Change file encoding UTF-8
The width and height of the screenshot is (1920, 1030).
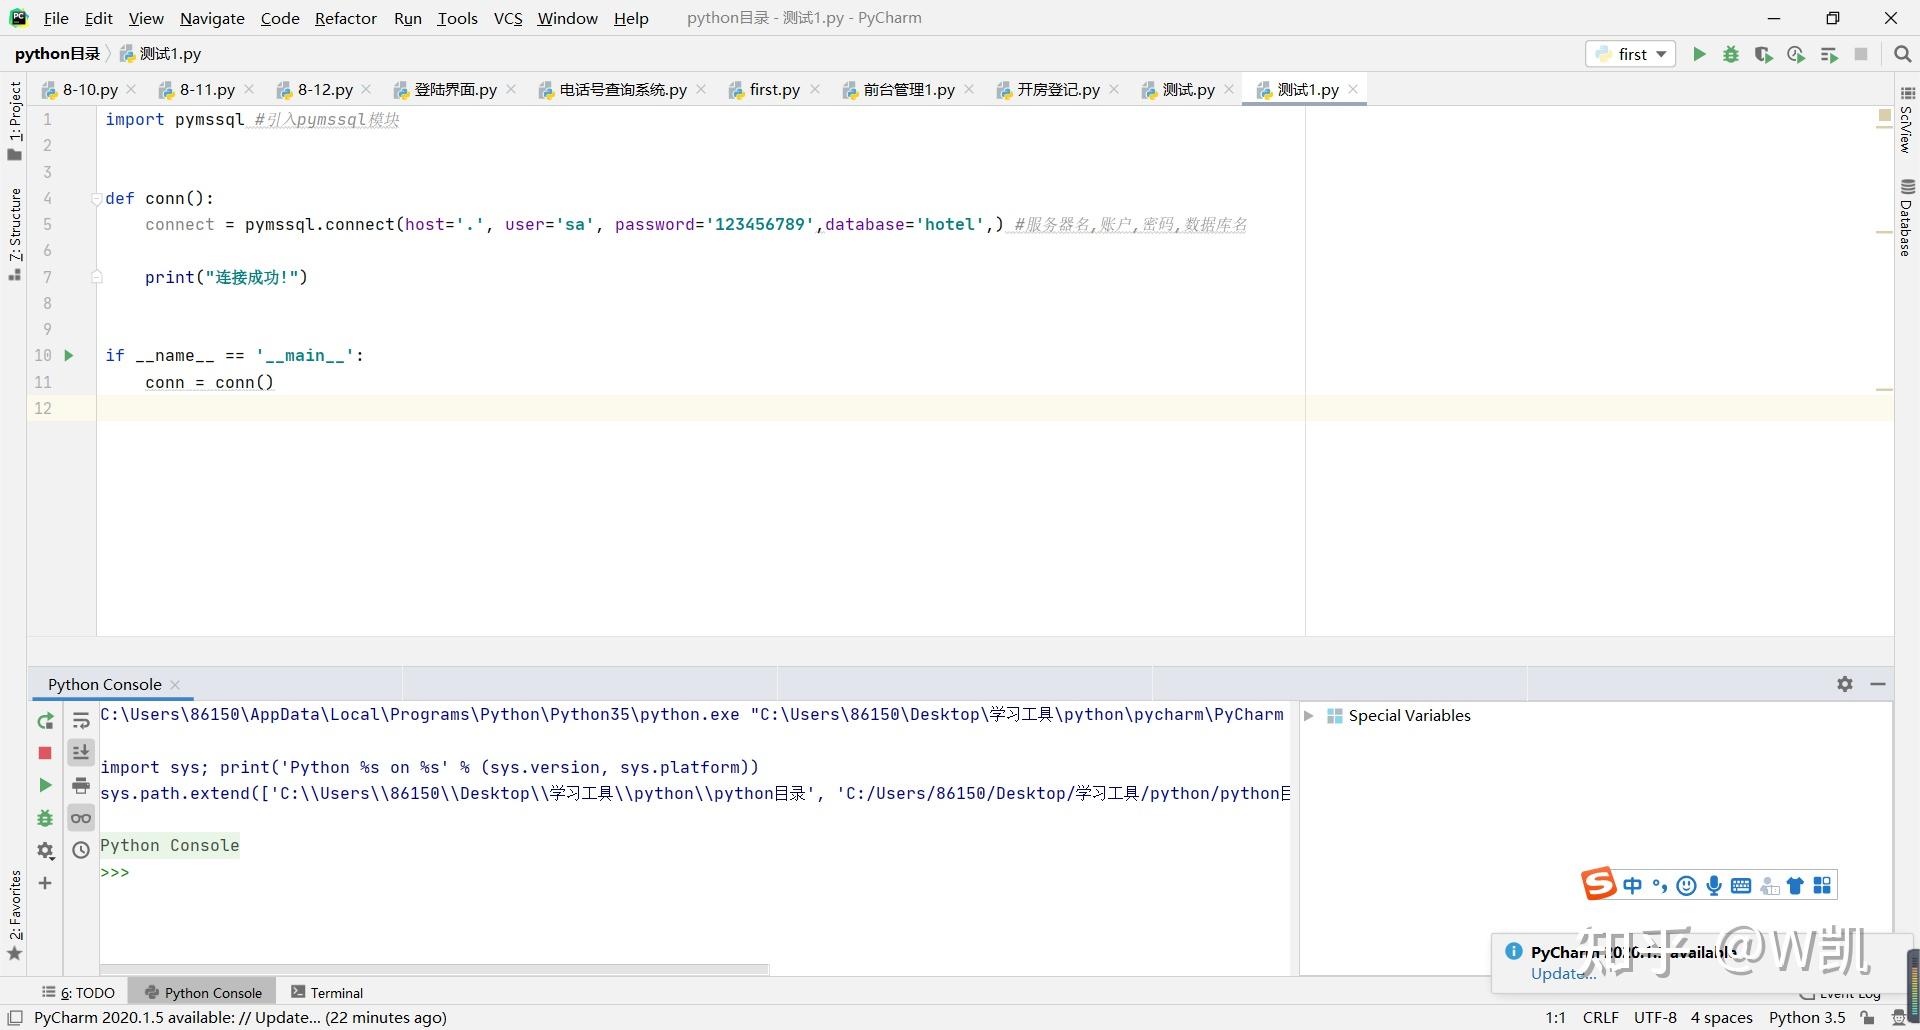[x=1655, y=1018]
